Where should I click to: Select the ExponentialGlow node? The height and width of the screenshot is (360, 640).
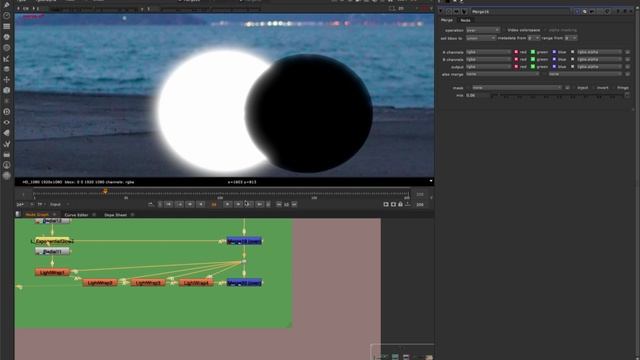53,241
